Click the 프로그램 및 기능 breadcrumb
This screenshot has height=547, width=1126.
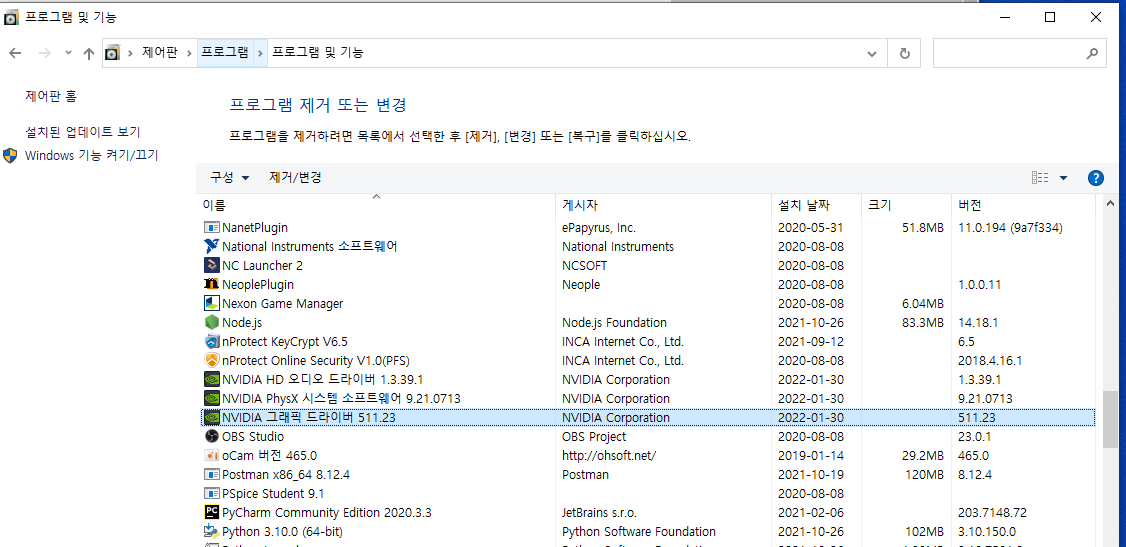click(x=317, y=52)
